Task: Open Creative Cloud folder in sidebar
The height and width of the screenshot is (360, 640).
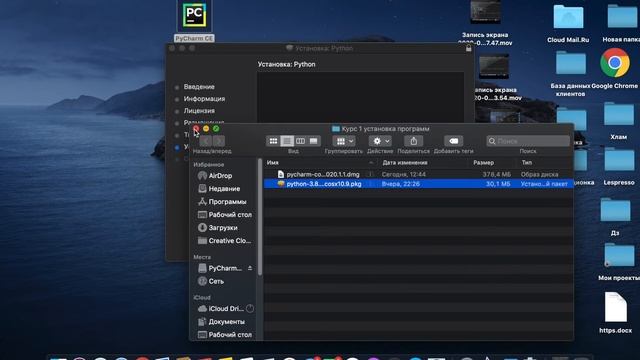Action: coord(224,241)
